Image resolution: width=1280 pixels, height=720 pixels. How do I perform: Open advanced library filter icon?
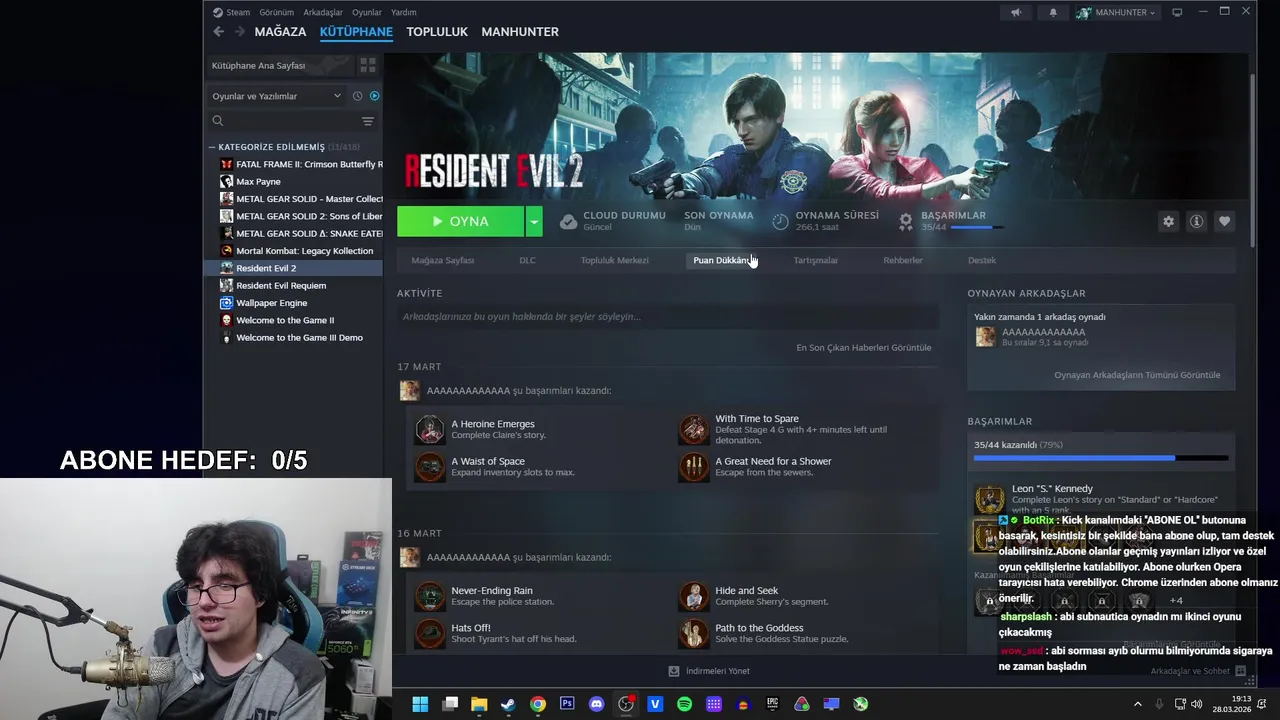coord(368,121)
